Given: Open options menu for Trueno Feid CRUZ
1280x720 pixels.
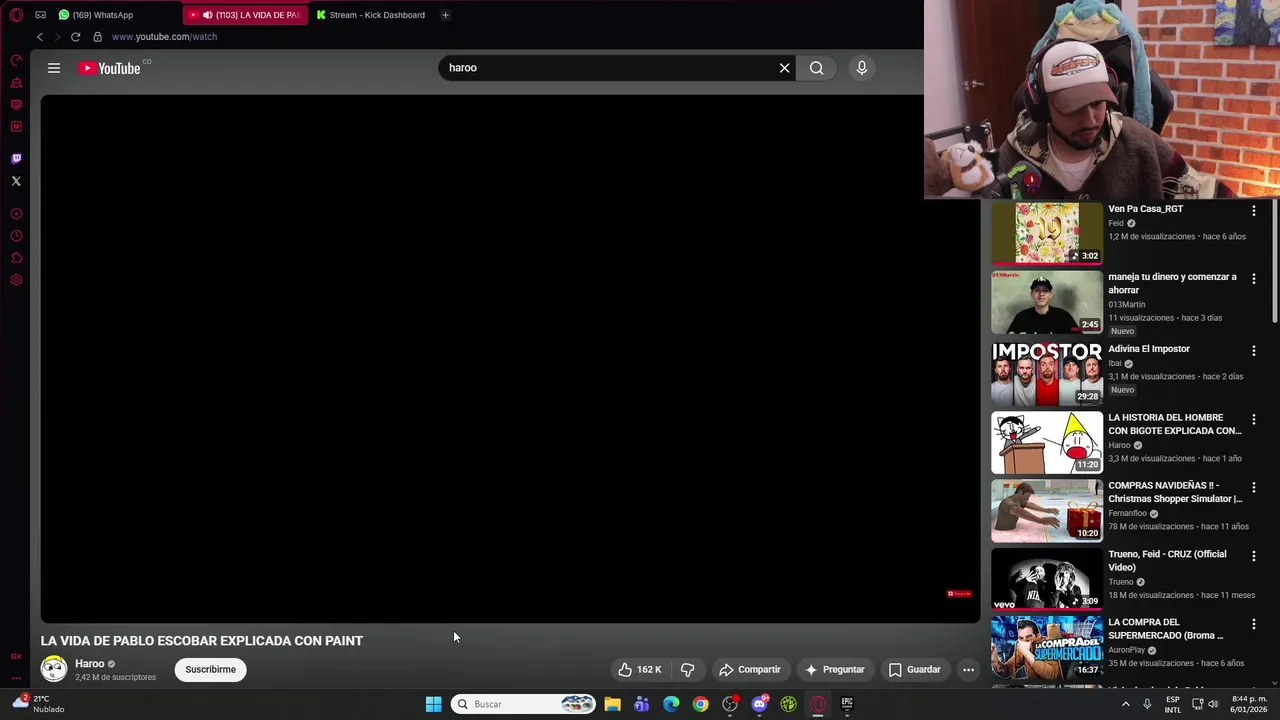Looking at the screenshot, I should (1253, 556).
